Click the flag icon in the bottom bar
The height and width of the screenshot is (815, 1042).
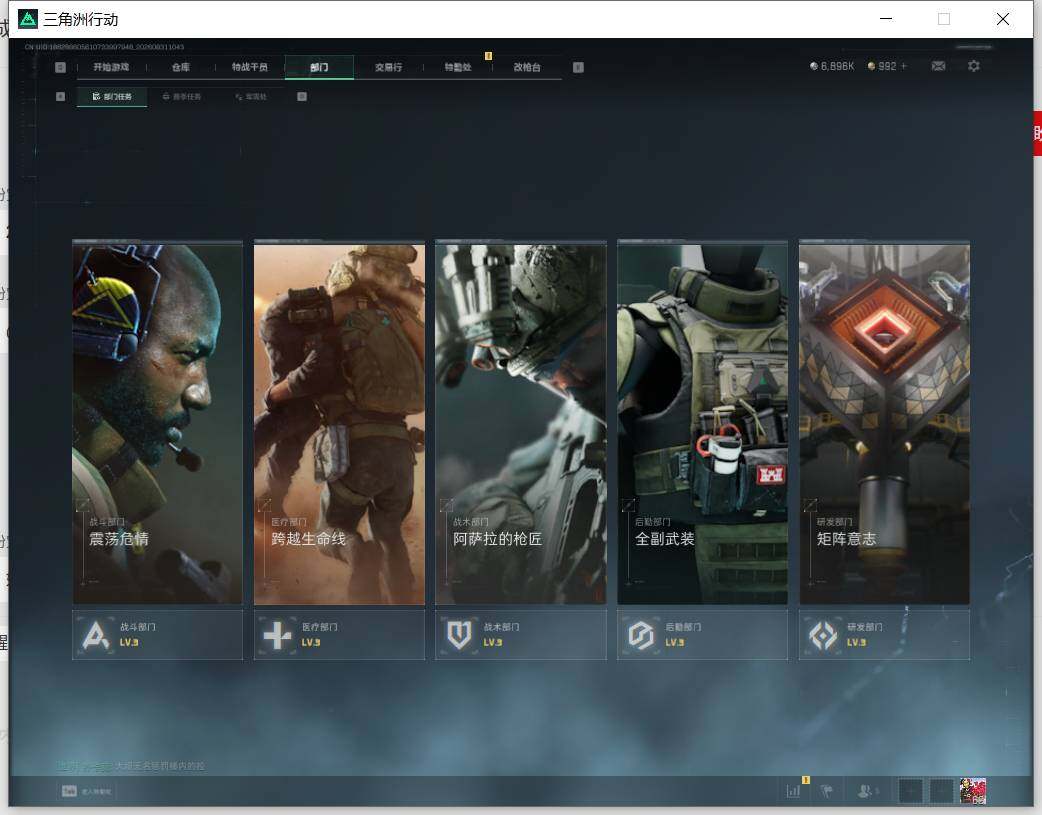(x=827, y=790)
